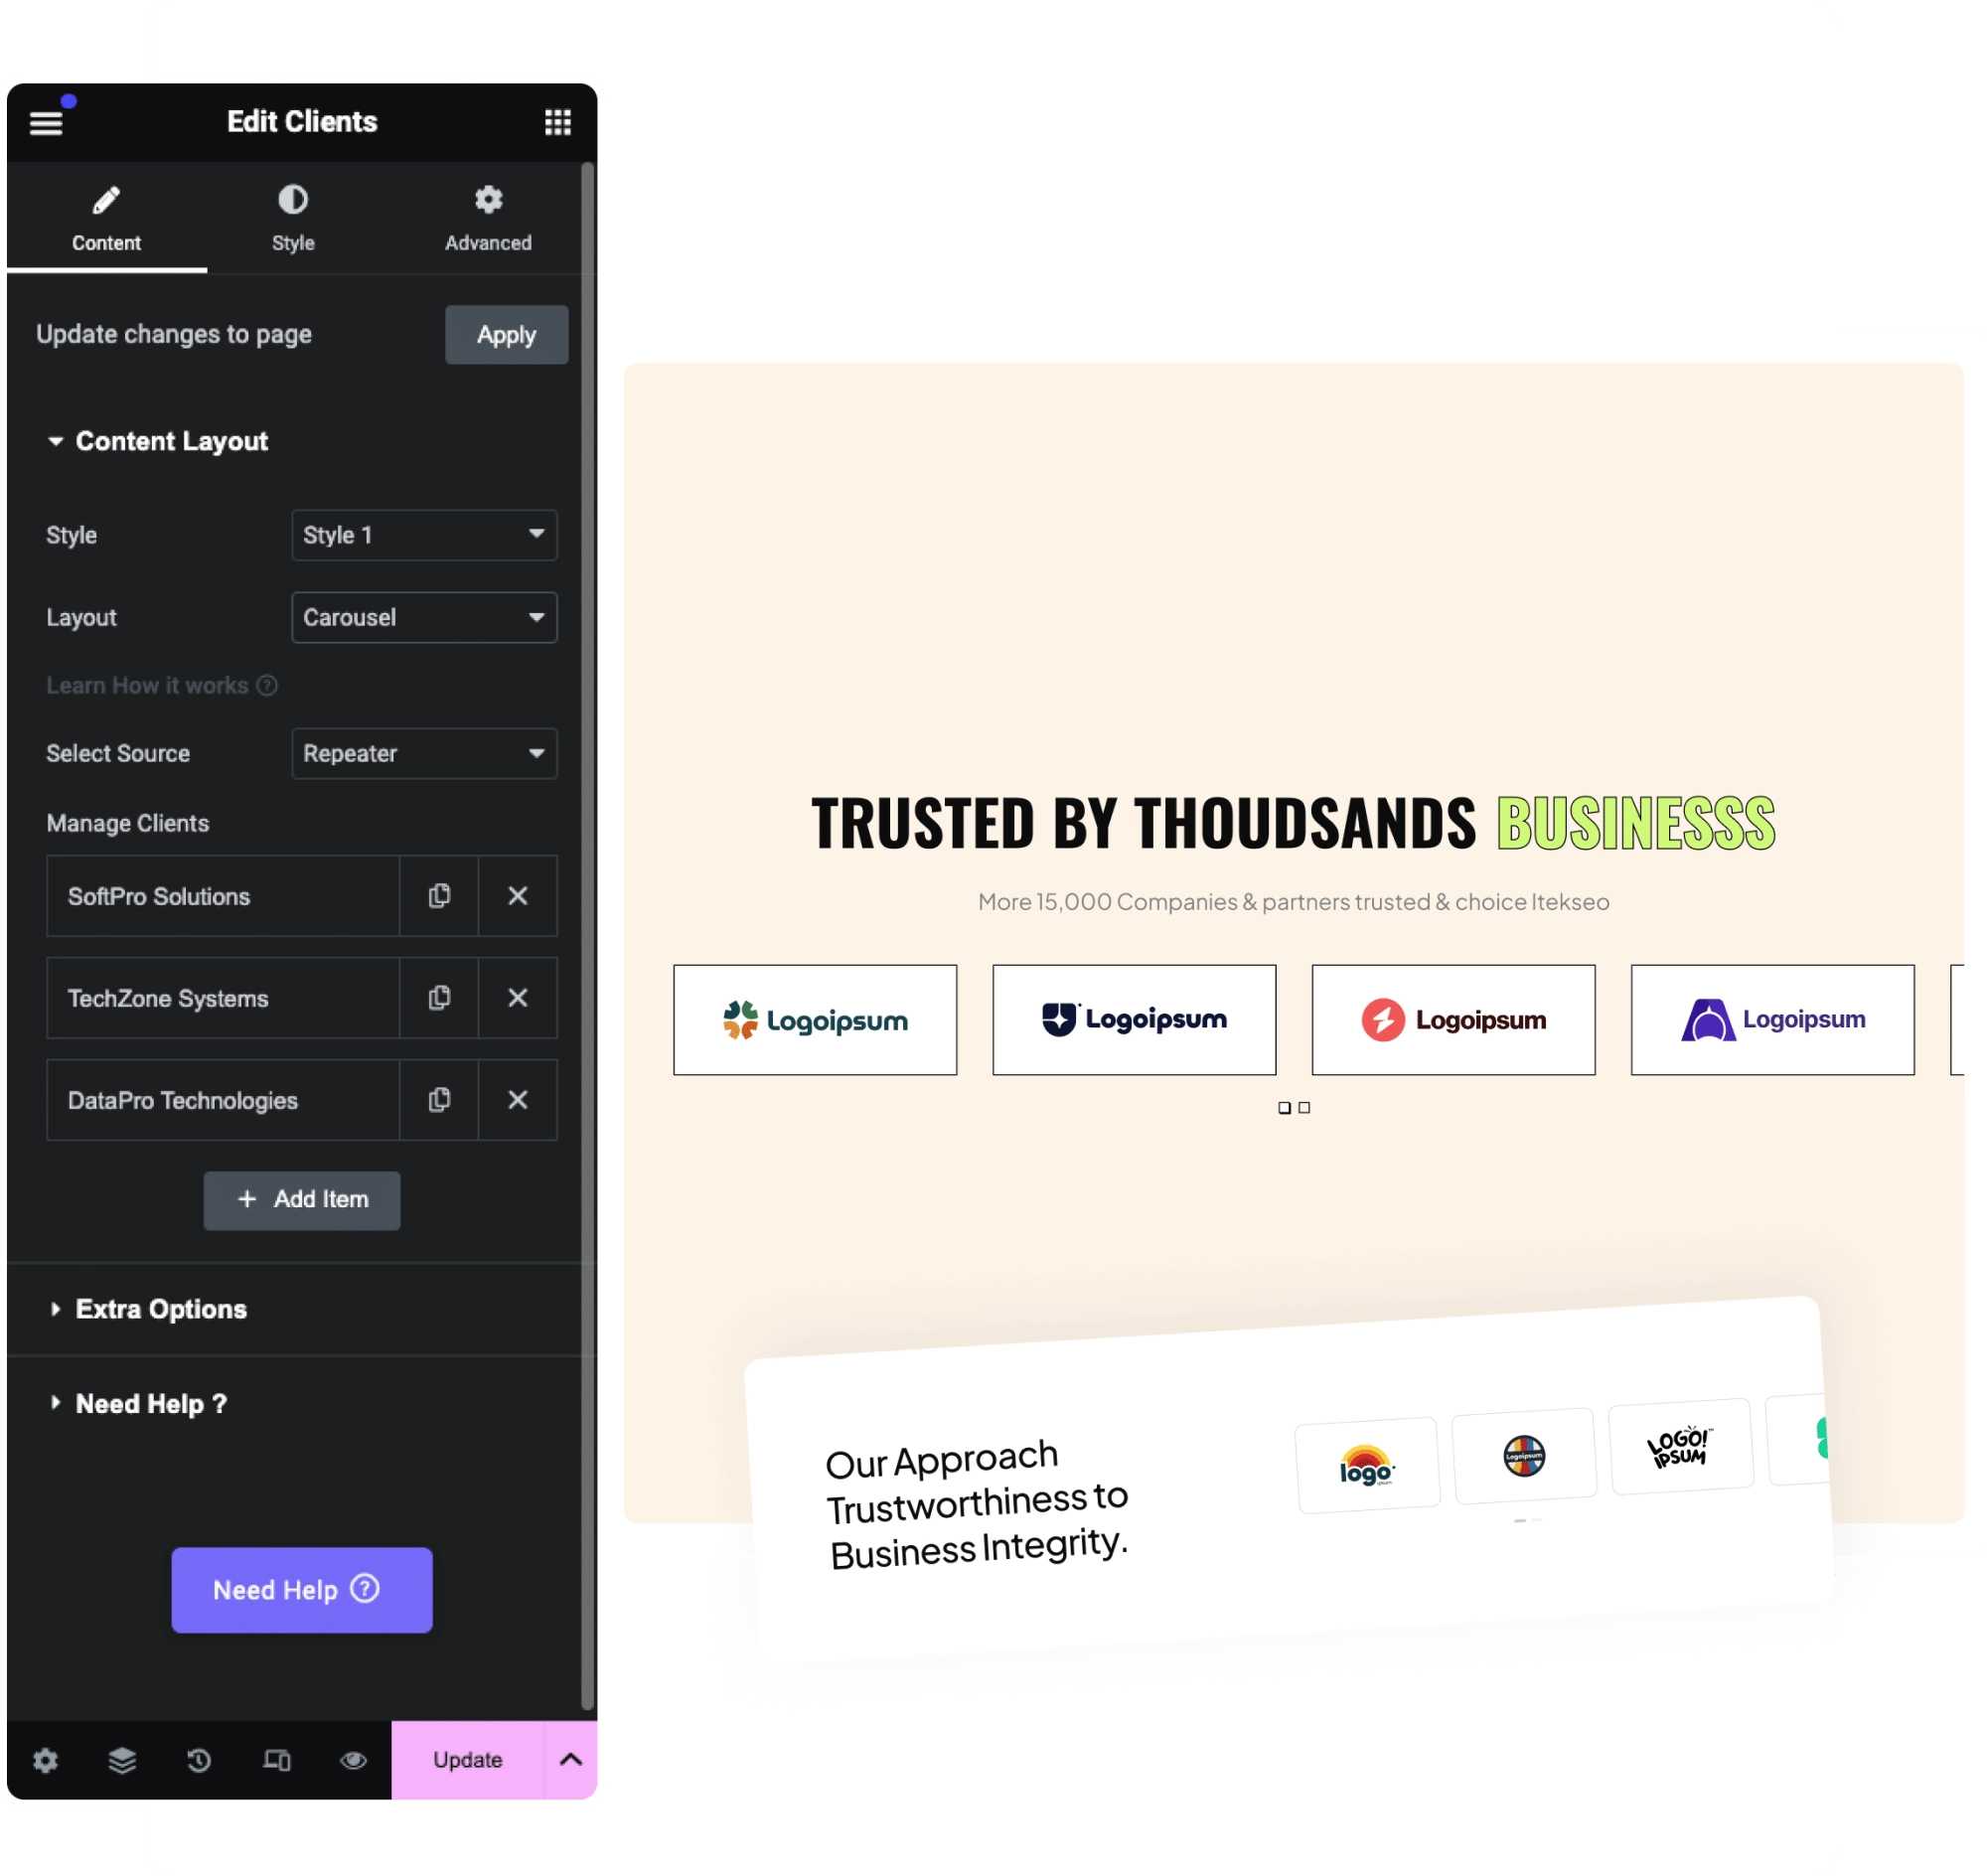The height and width of the screenshot is (1876, 1987).
Task: Select Style 1 from the Style dropdown
Action: click(x=419, y=535)
